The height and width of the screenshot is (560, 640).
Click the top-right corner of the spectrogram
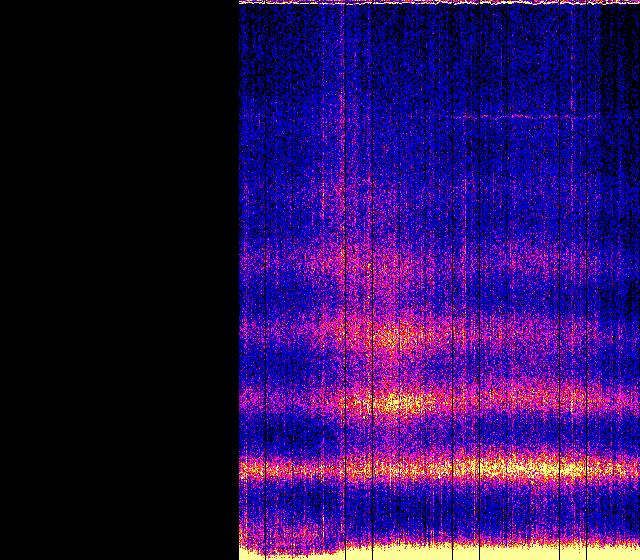point(636,4)
